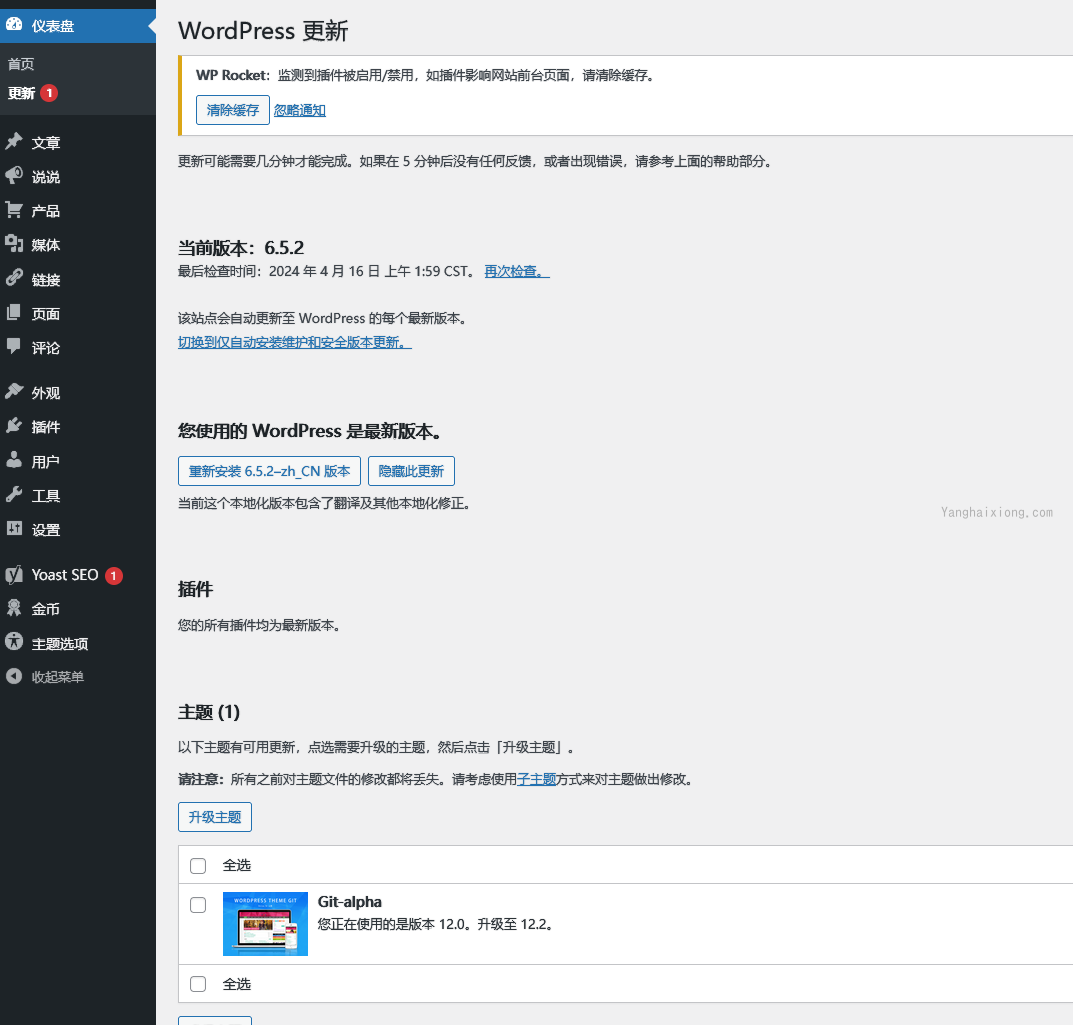Click the wrench icon for 工具
Image resolution: width=1073 pixels, height=1025 pixels.
(x=14, y=495)
